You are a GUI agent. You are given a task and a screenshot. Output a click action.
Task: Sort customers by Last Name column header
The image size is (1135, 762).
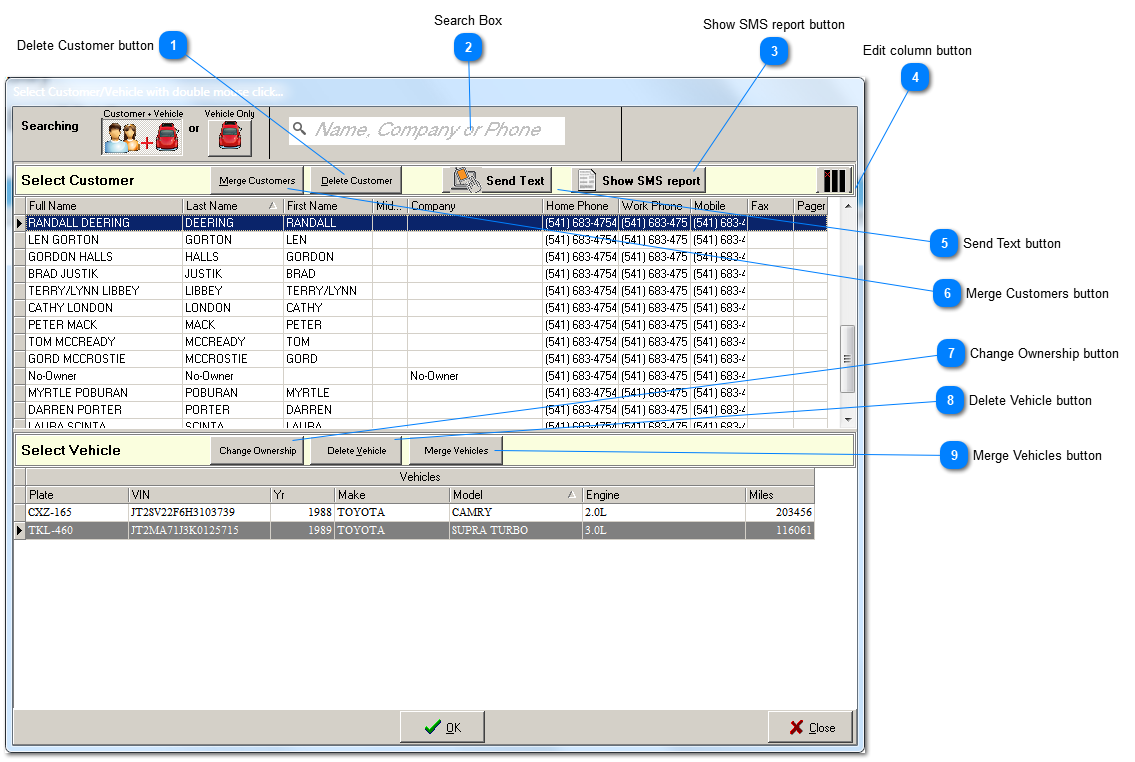[x=230, y=206]
